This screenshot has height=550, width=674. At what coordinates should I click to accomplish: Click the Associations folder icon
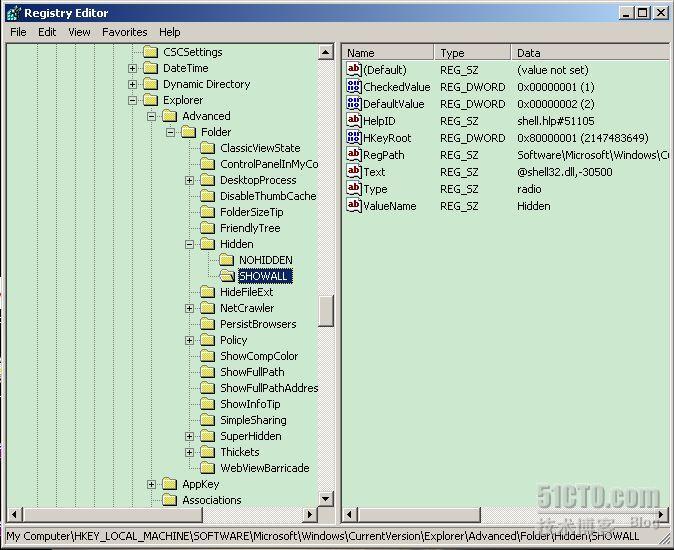point(169,500)
